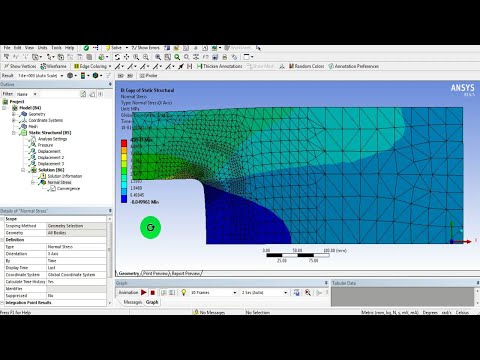
Task: Collapse Static Structural (B5) node
Action: [x=14, y=133]
